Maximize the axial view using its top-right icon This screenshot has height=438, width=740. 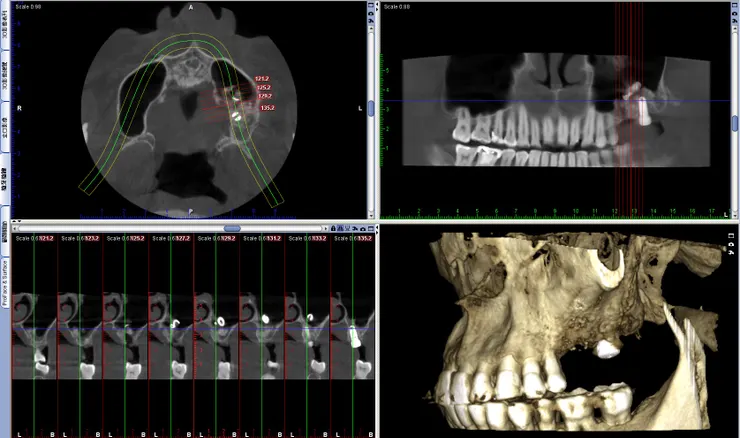tap(371, 5)
